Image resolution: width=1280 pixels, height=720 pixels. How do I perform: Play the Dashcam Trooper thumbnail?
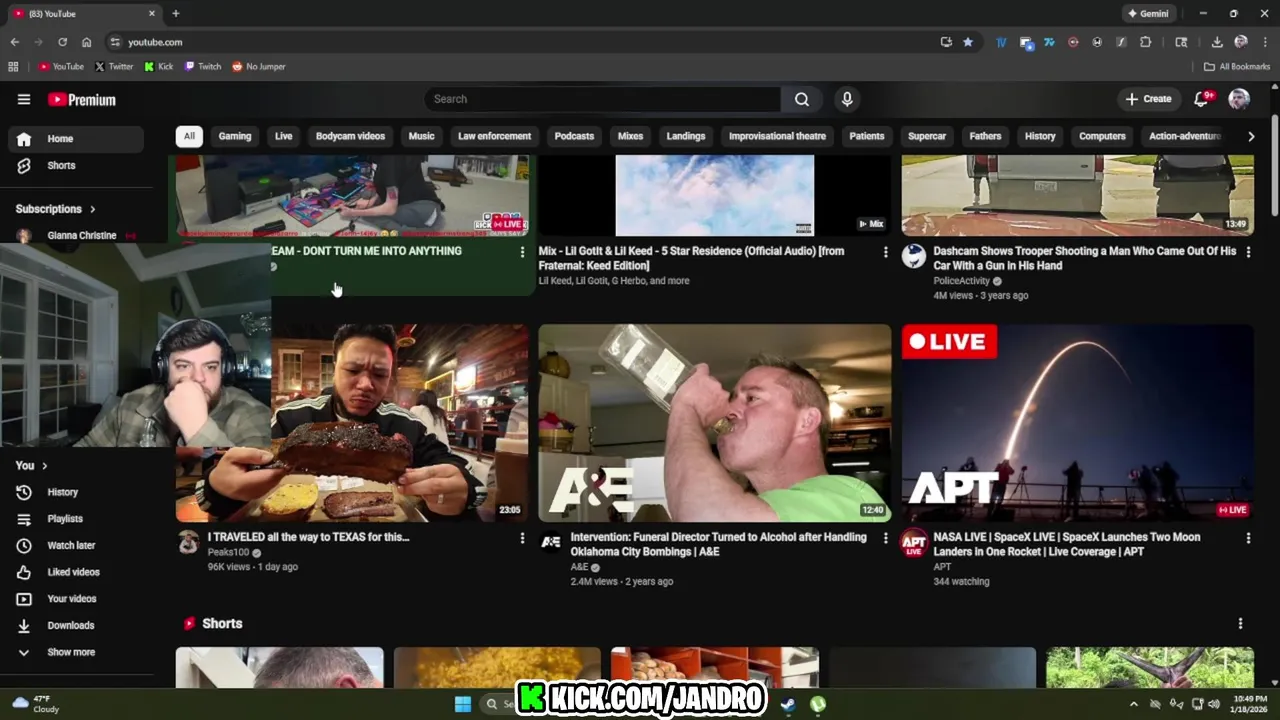coord(1077,195)
